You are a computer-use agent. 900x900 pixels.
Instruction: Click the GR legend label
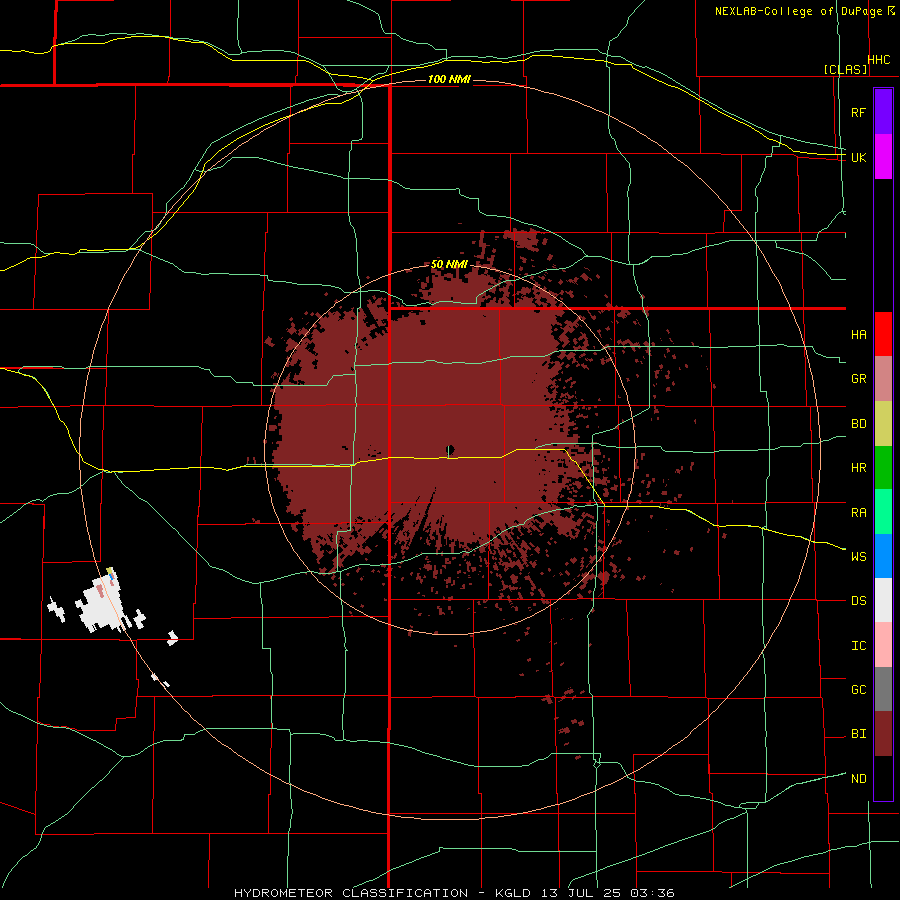click(858, 379)
